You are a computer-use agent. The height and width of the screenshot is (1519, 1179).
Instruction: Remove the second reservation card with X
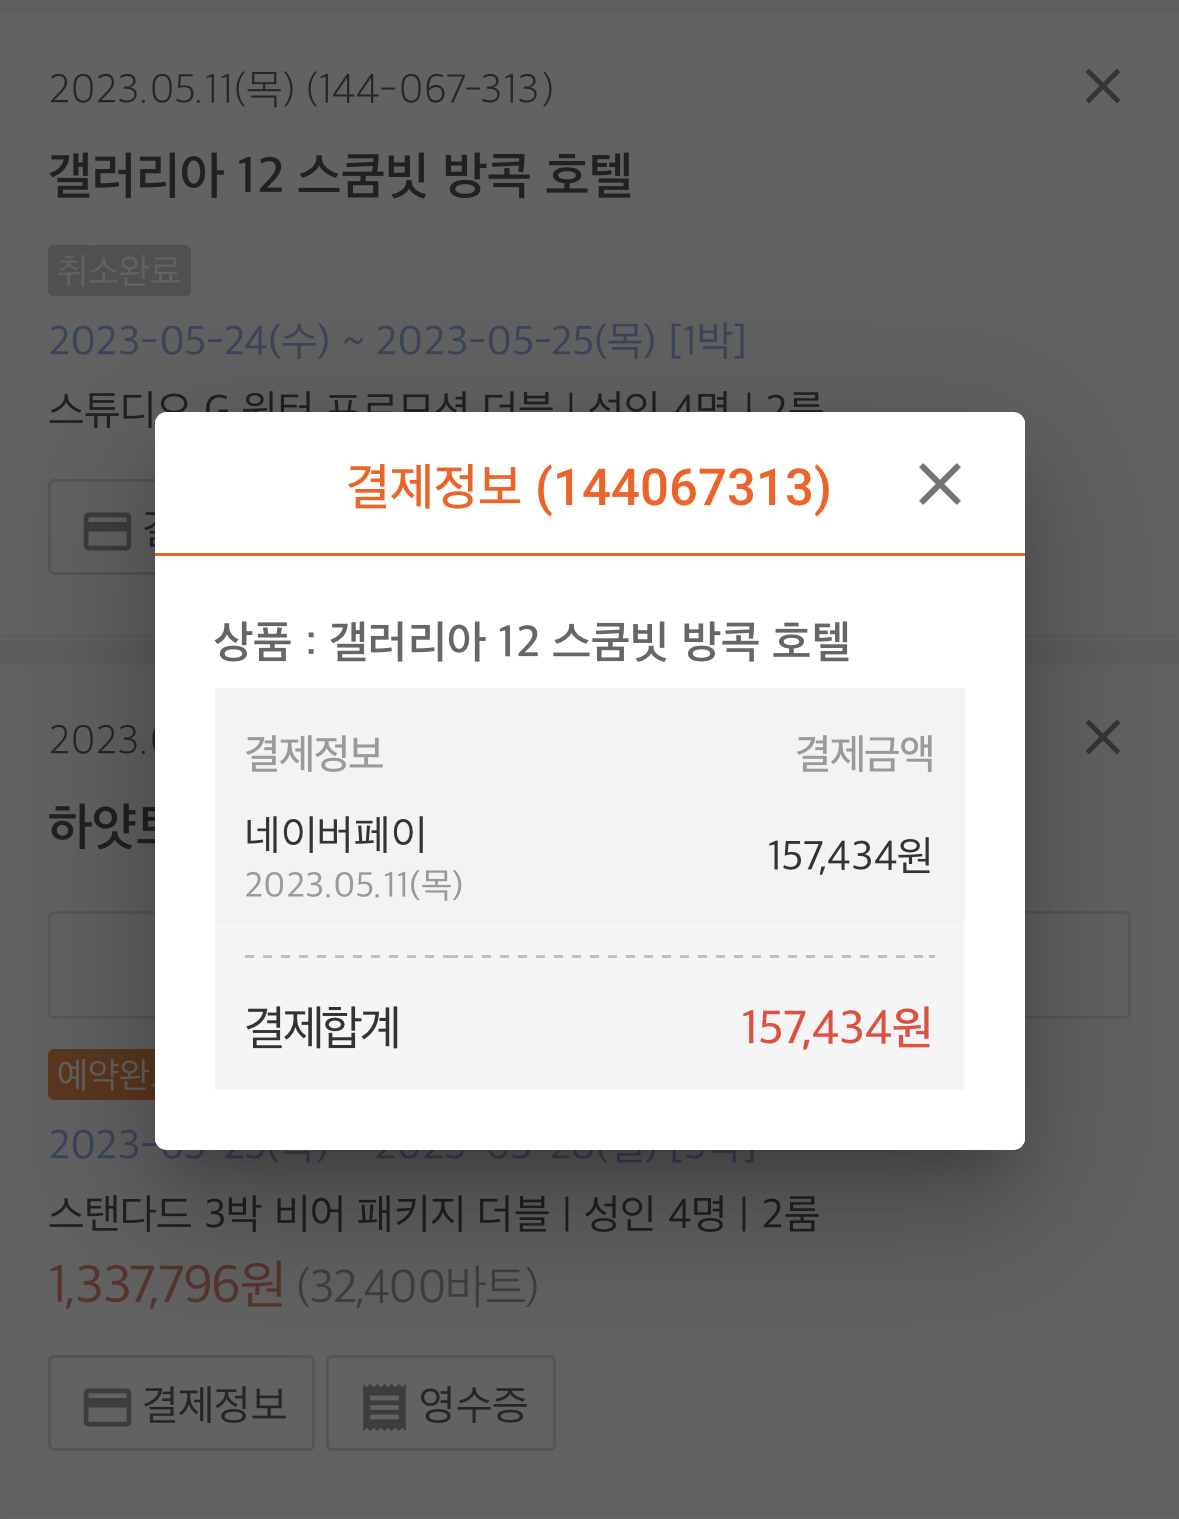(x=1102, y=738)
